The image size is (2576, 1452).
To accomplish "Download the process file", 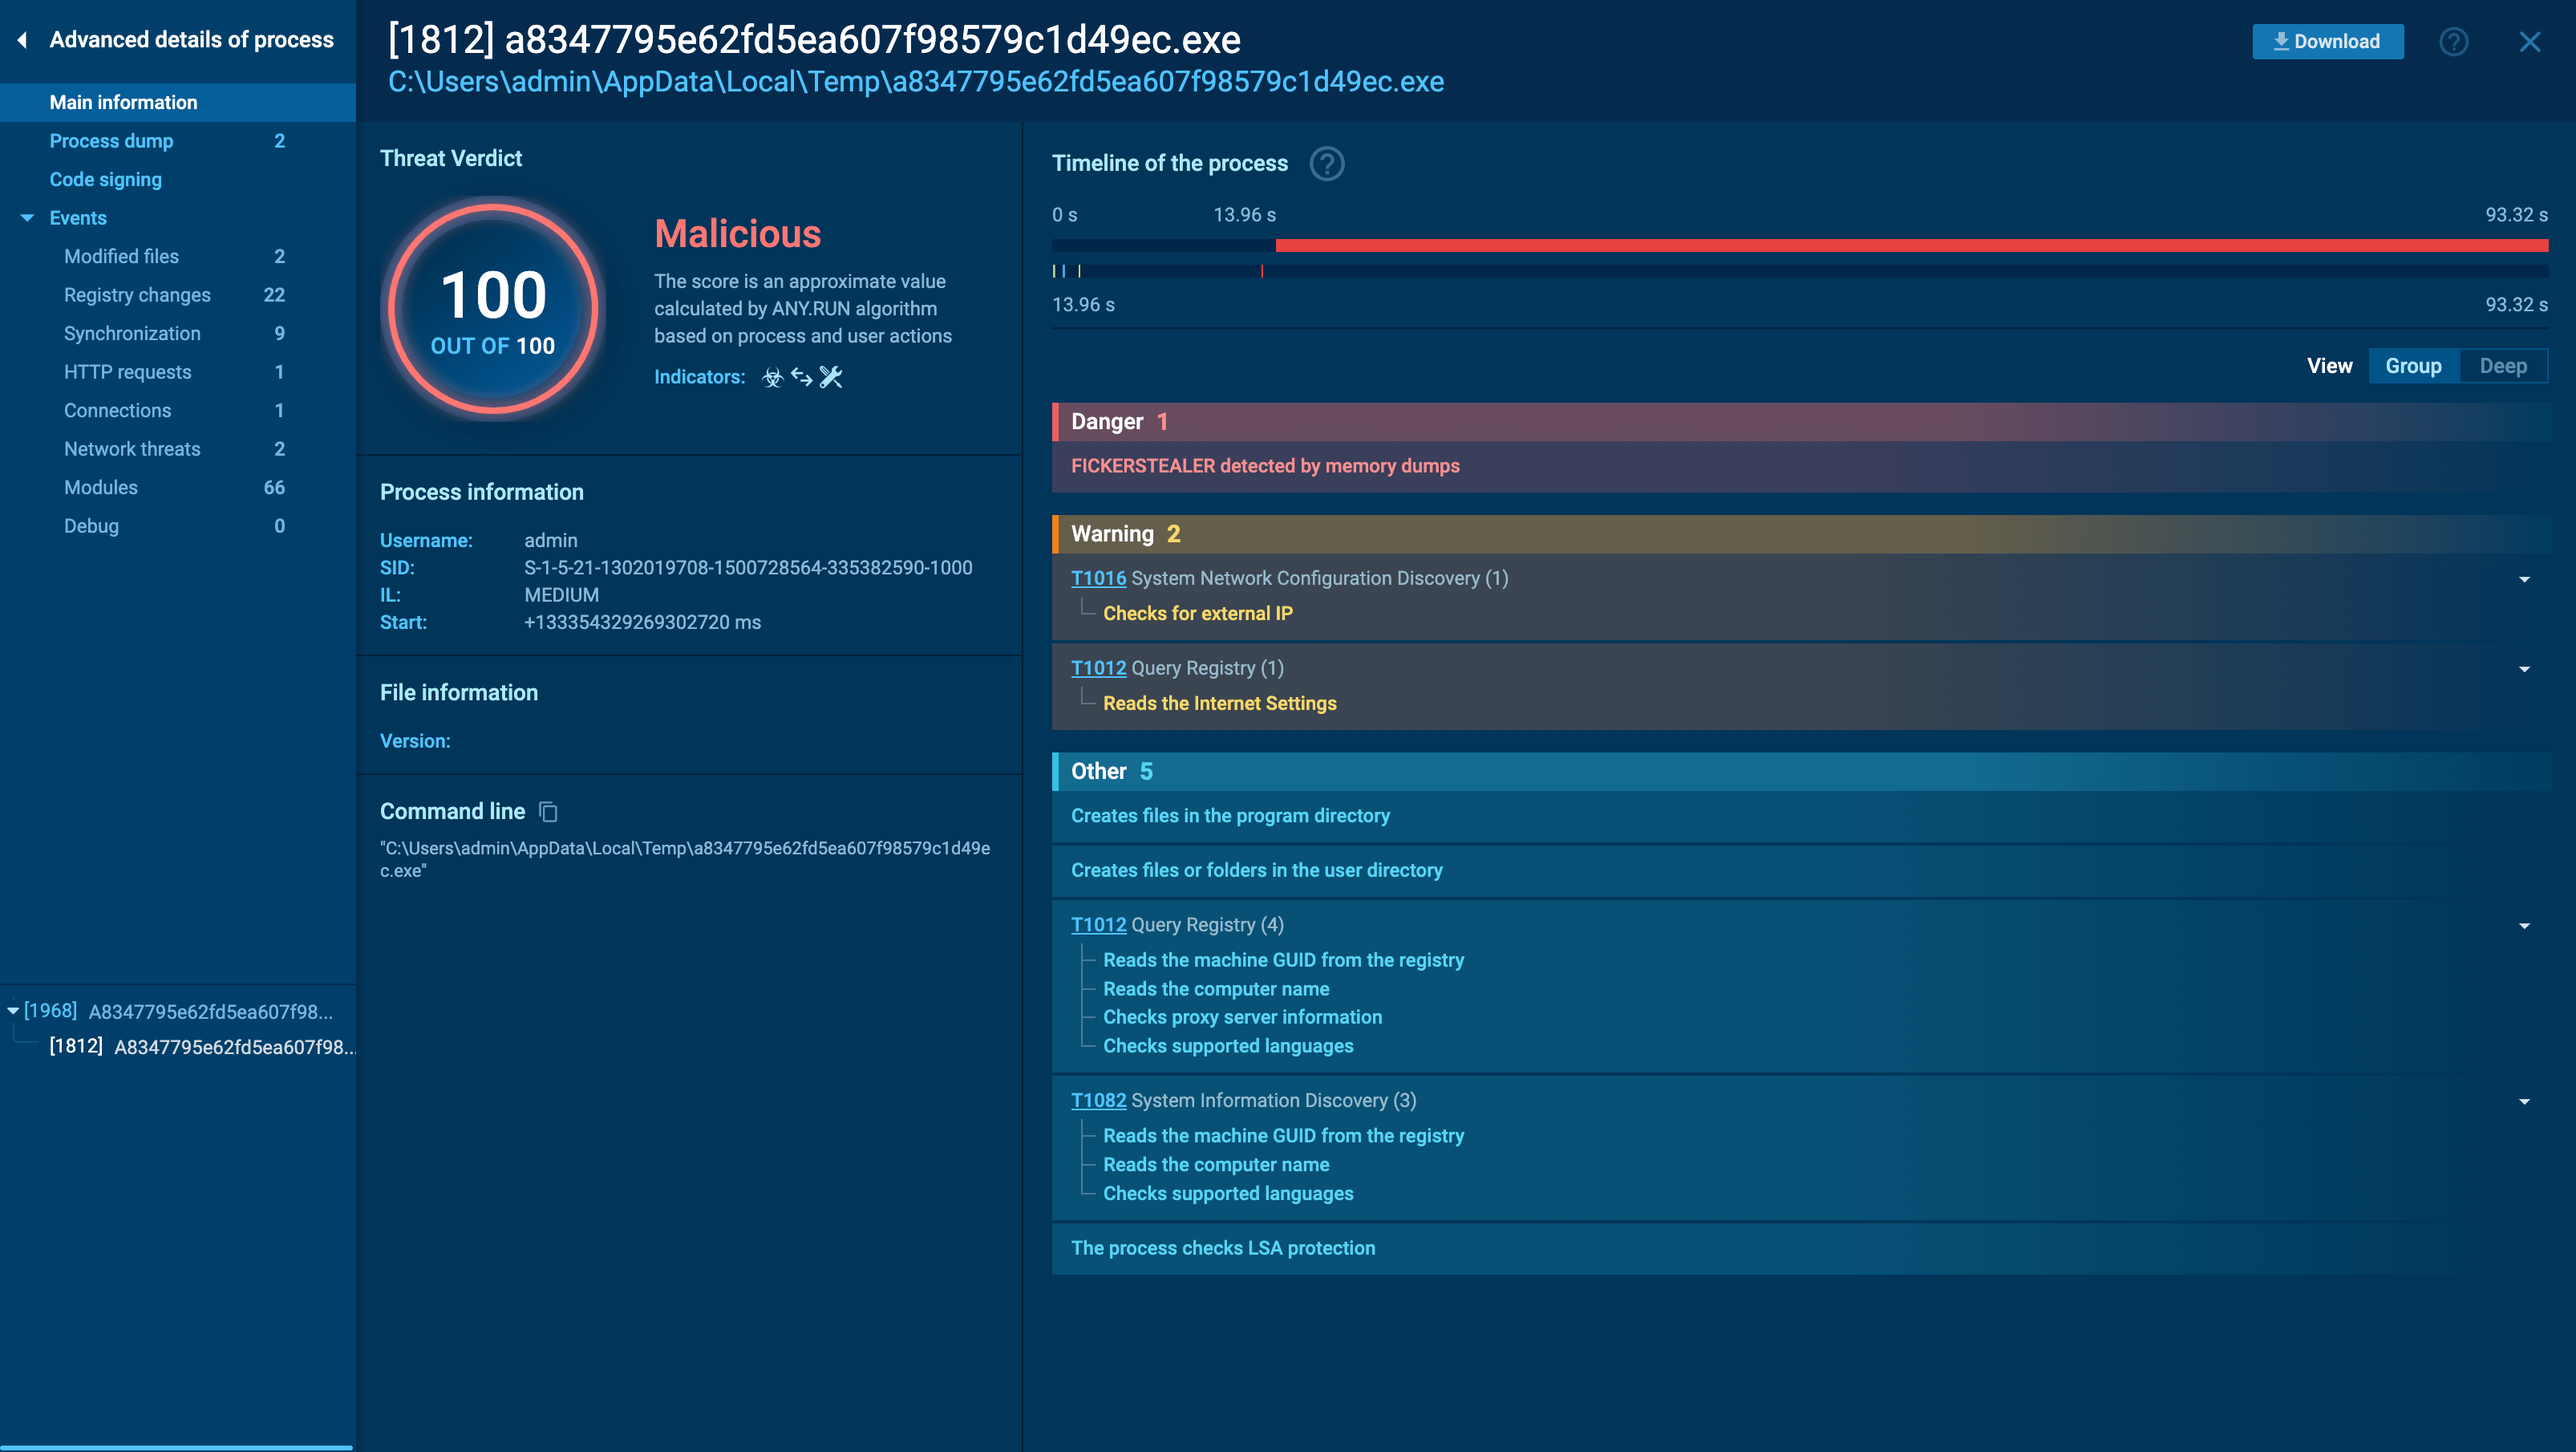I will pos(2327,42).
